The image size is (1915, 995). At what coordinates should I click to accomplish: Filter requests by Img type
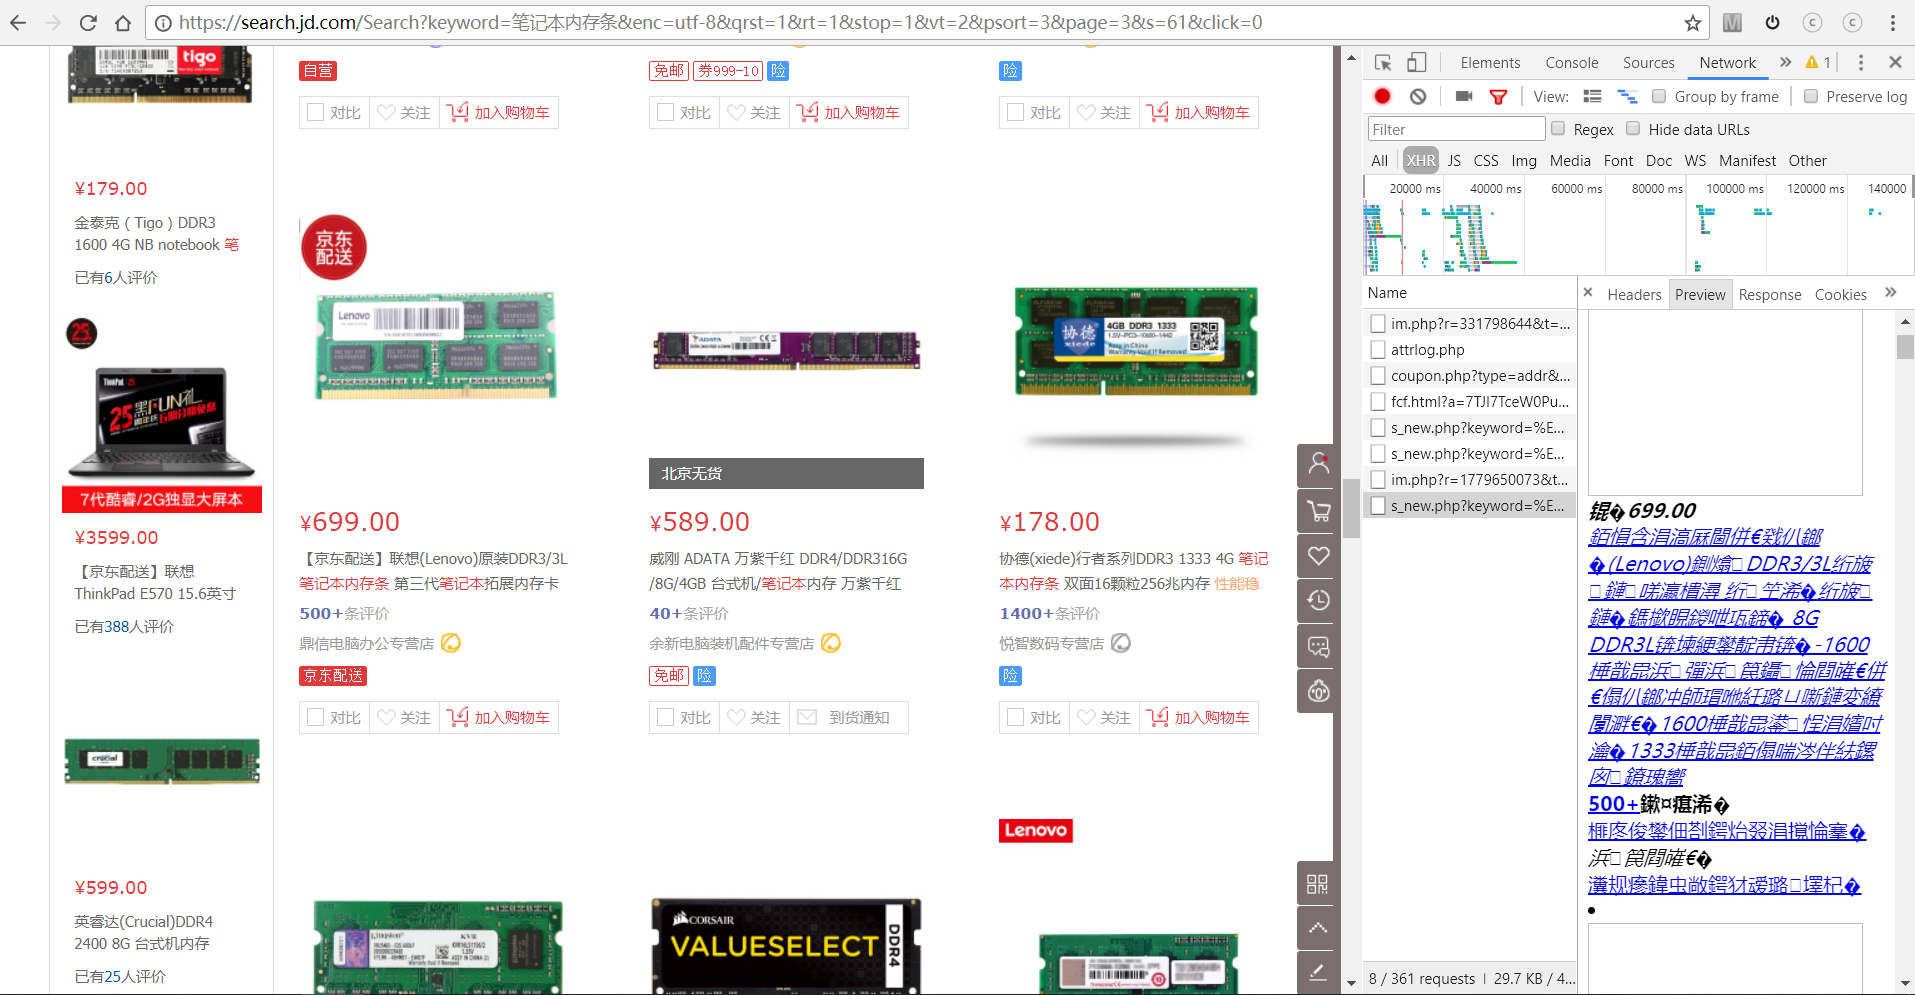pyautogui.click(x=1524, y=160)
